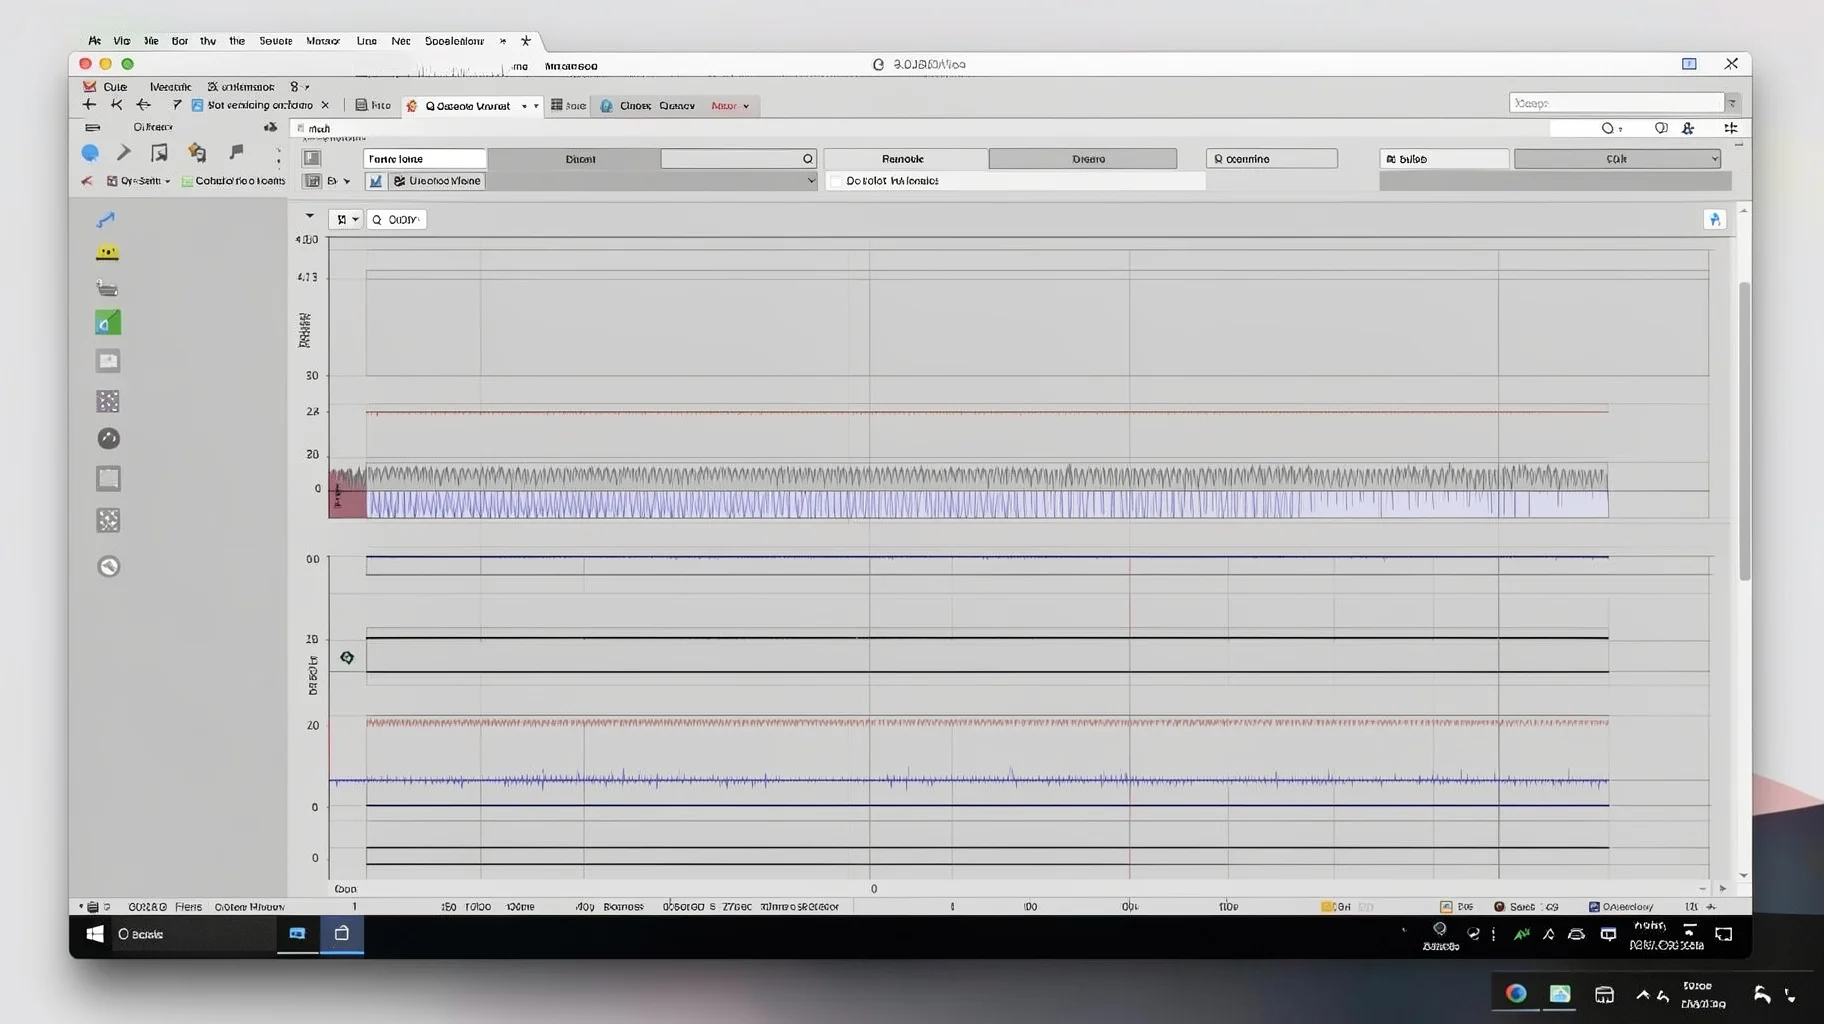Image resolution: width=1824 pixels, height=1024 pixels.
Task: Click the red back-arrow icon under toolbar
Action: click(87, 181)
